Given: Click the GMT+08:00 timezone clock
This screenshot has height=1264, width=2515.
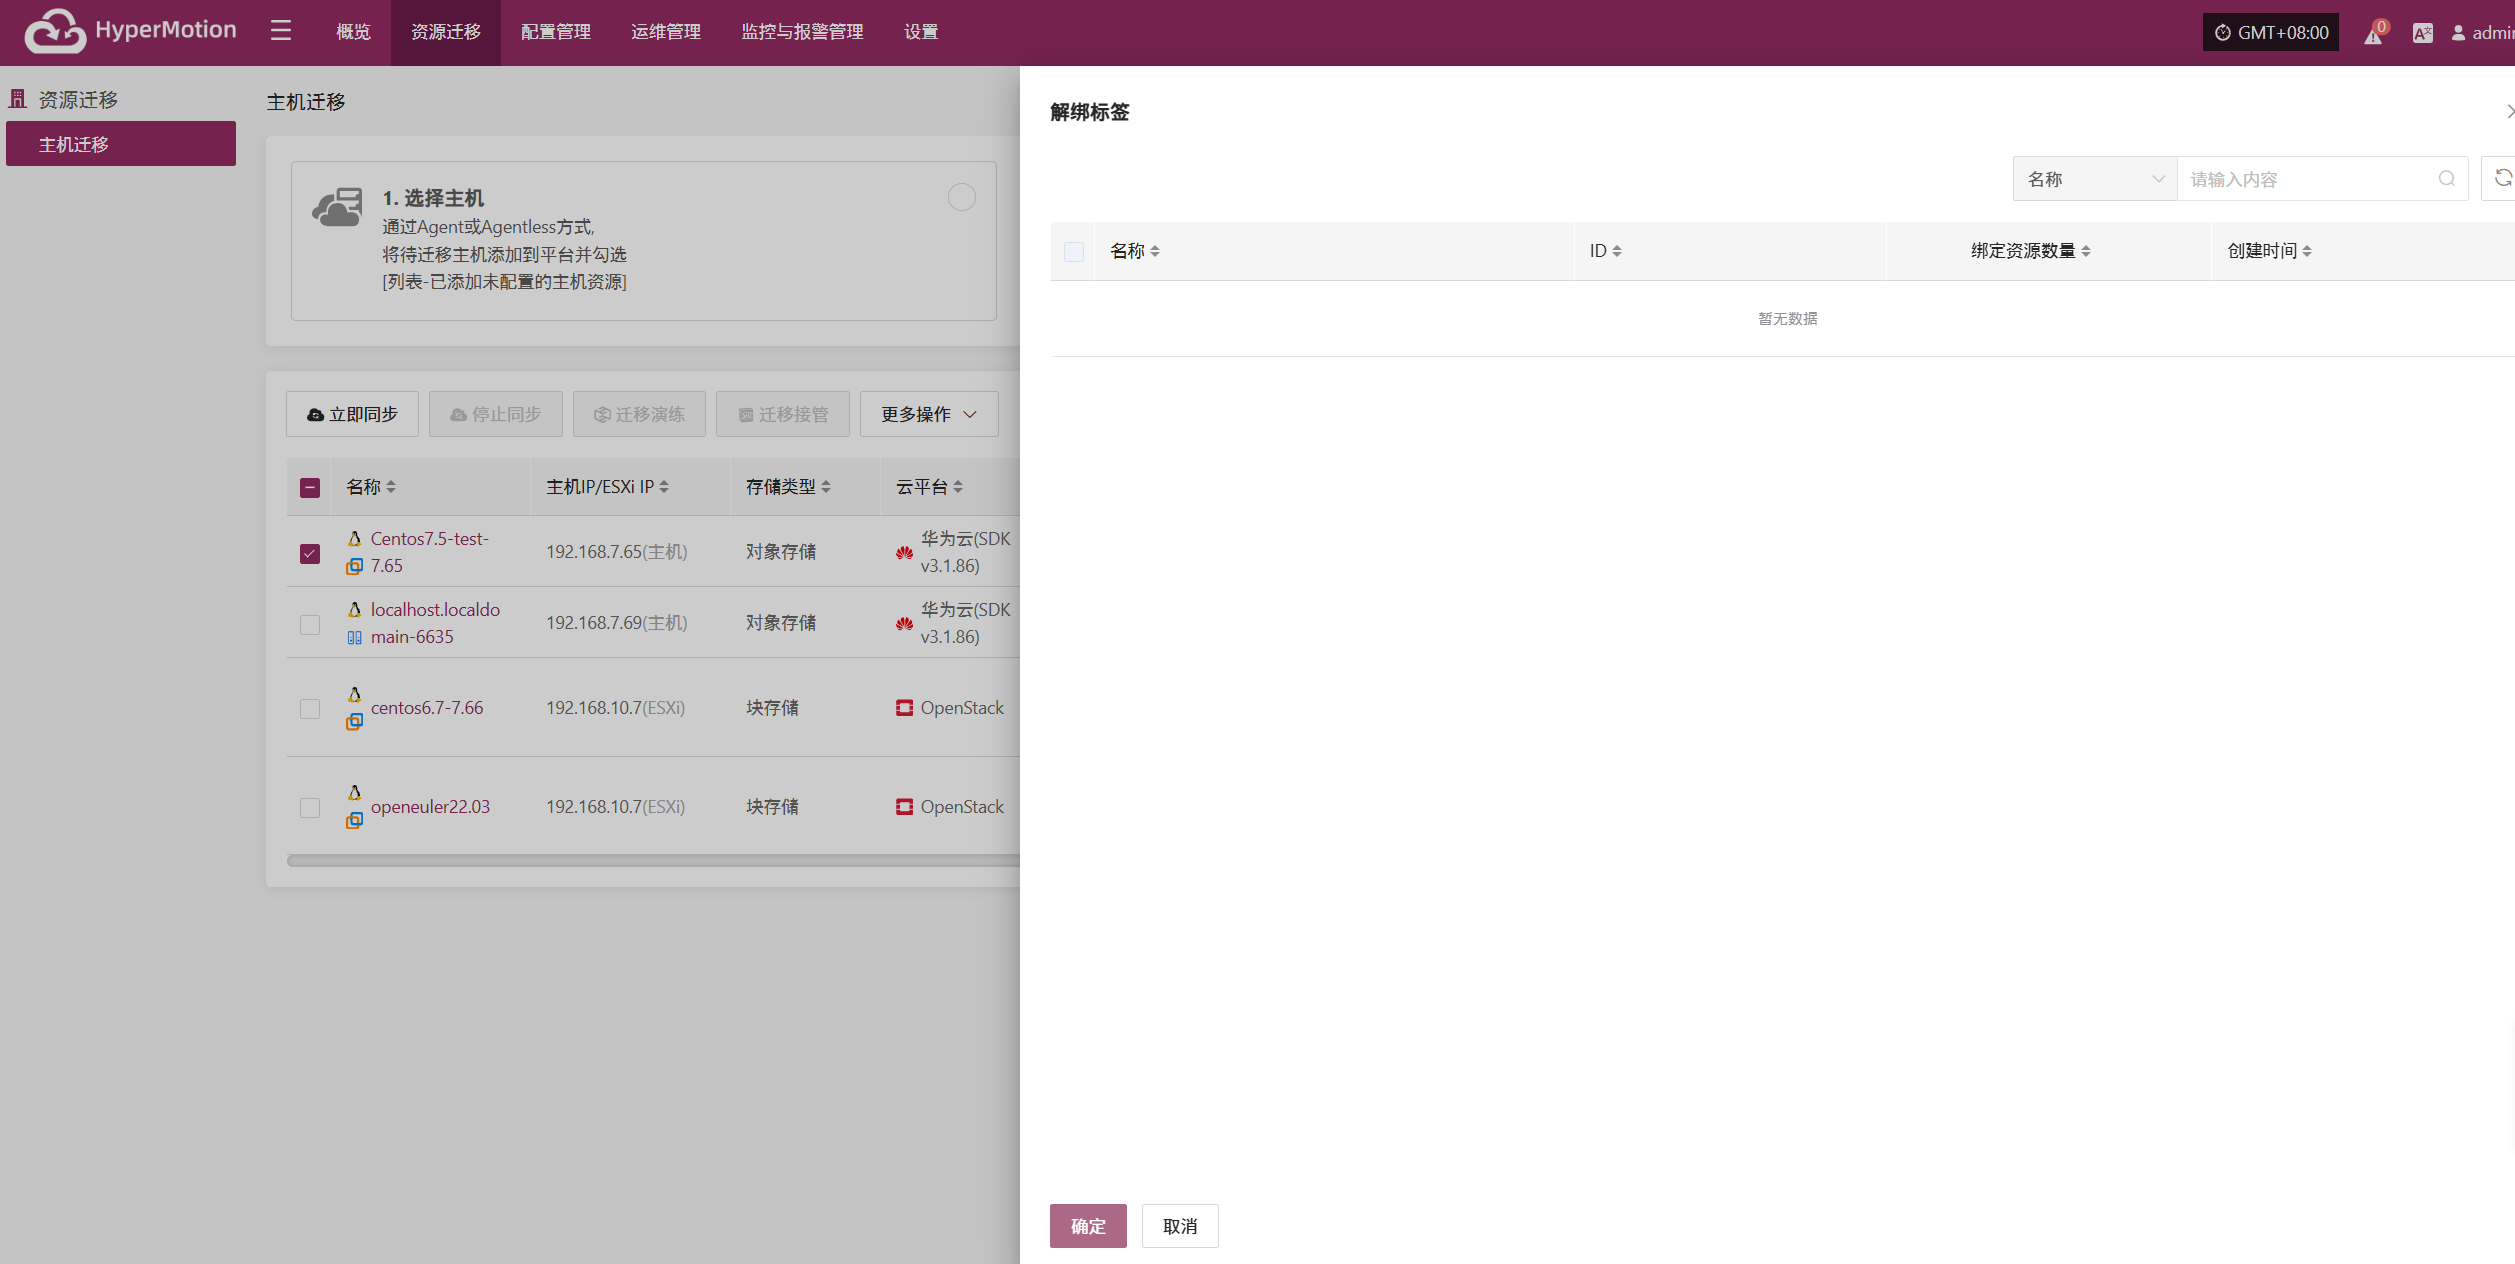Looking at the screenshot, I should coord(2271,32).
